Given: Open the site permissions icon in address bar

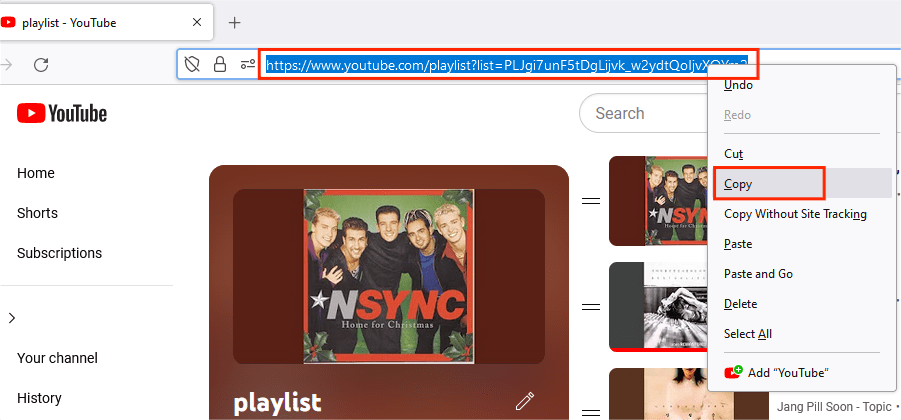Looking at the screenshot, I should tap(247, 65).
